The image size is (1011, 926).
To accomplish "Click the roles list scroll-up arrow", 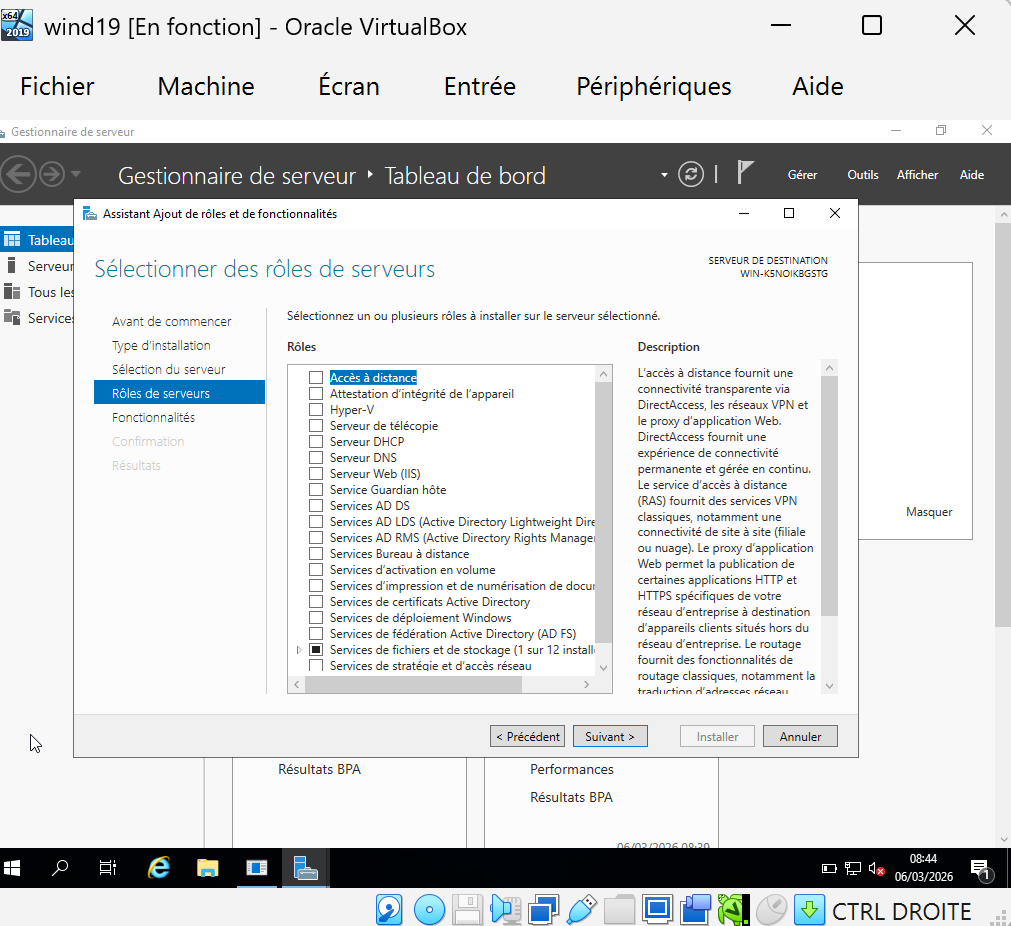I will pos(604,374).
